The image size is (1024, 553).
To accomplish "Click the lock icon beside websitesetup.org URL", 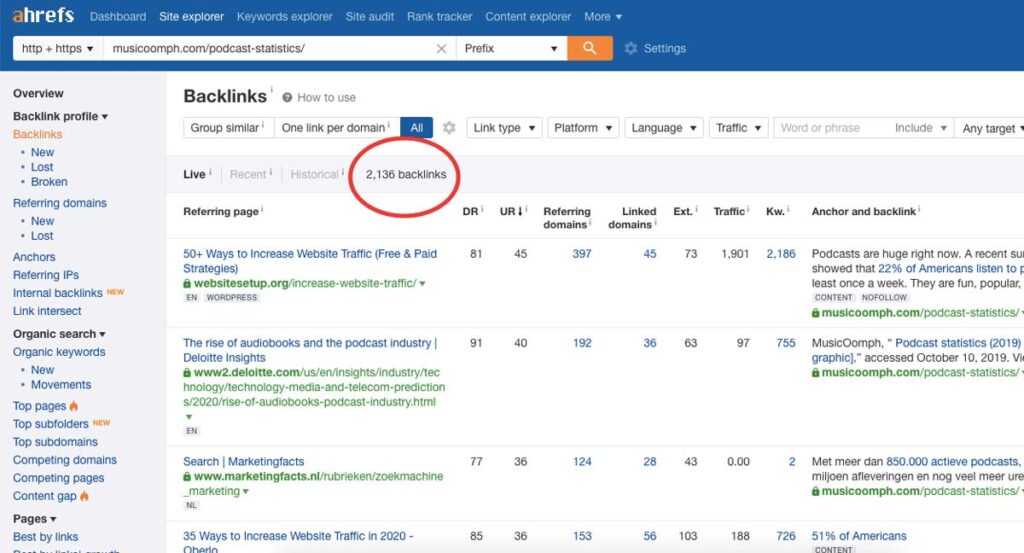I will [x=187, y=283].
